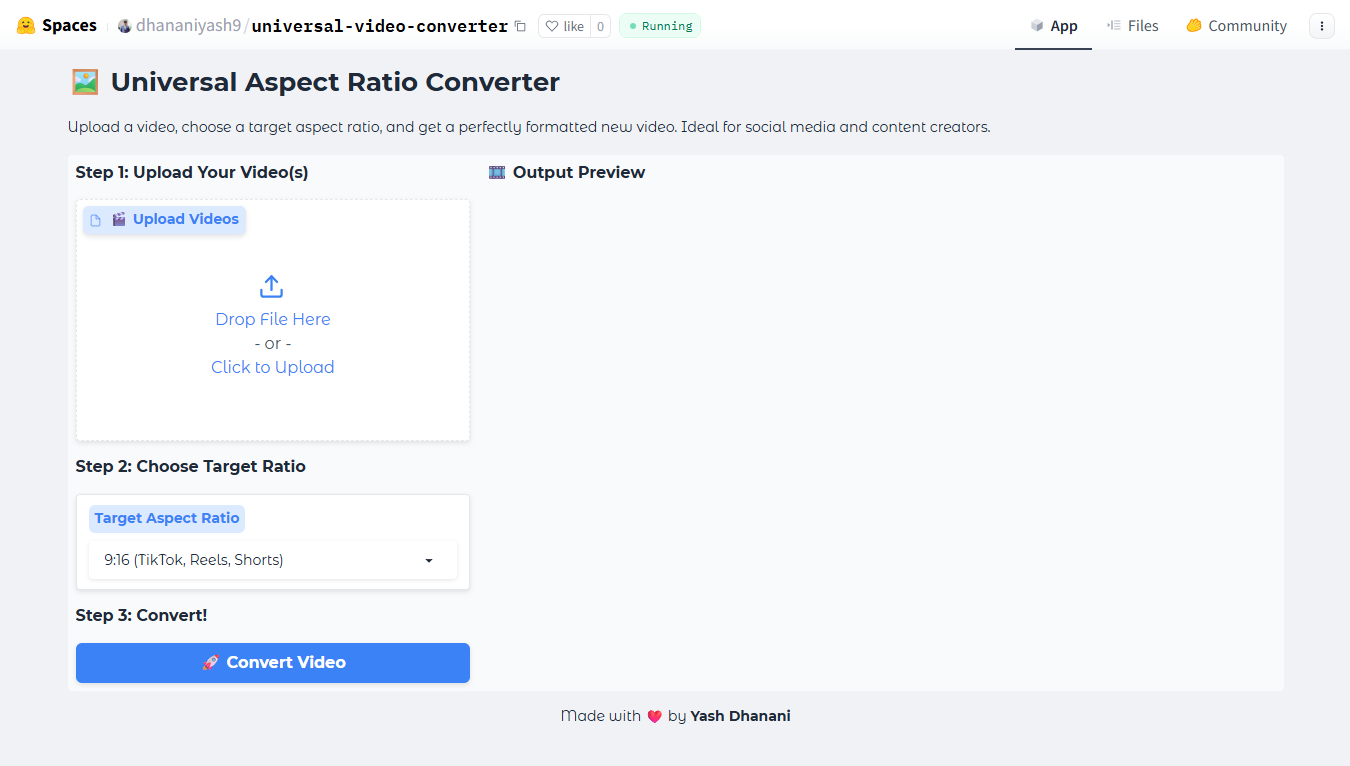1350x766 pixels.
Task: Click the heart icon on the like button
Action: point(551,26)
